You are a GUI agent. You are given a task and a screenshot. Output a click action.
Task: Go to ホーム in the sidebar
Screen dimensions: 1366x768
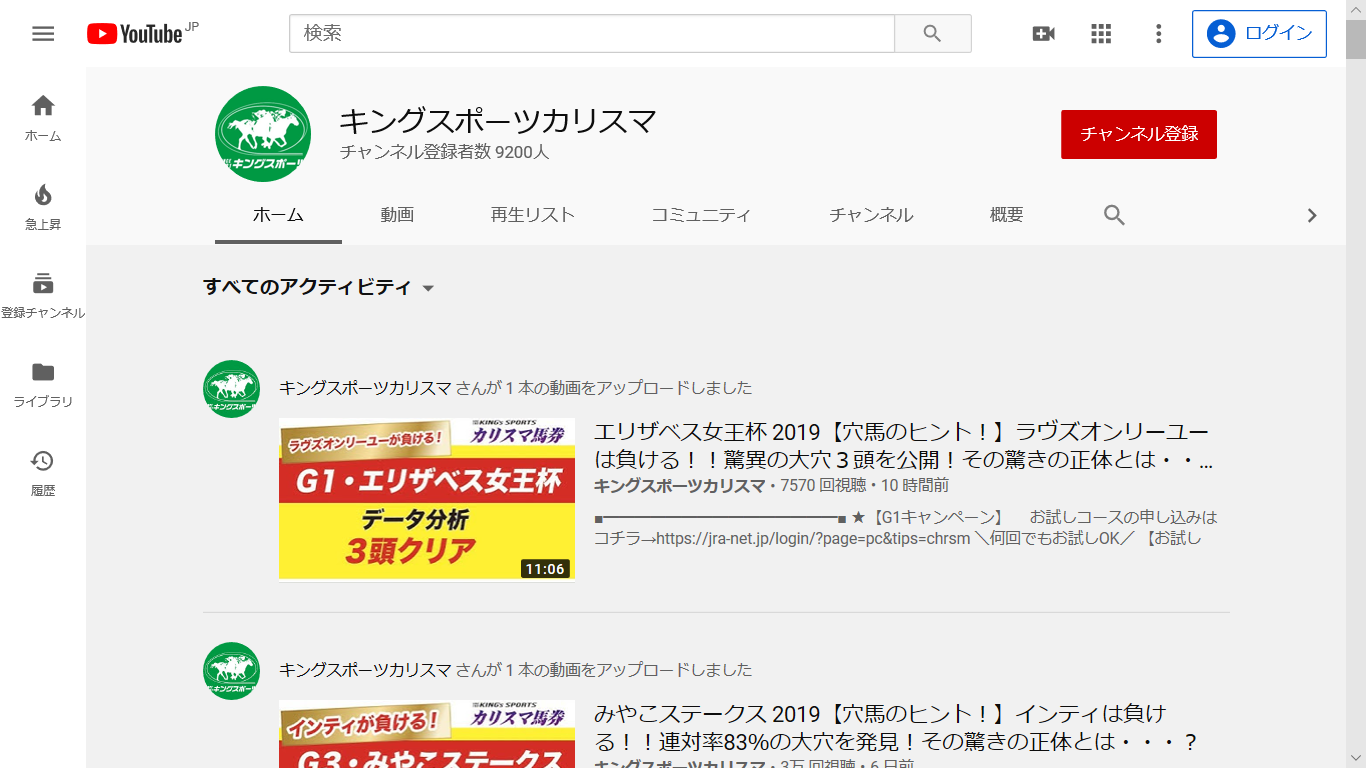43,118
